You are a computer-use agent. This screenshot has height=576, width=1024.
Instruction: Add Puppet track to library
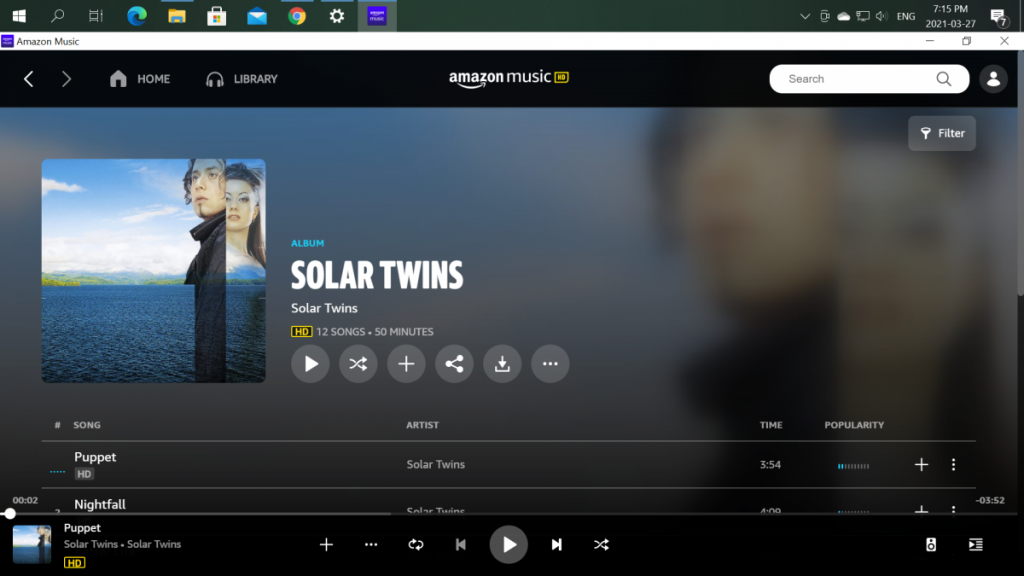point(921,464)
